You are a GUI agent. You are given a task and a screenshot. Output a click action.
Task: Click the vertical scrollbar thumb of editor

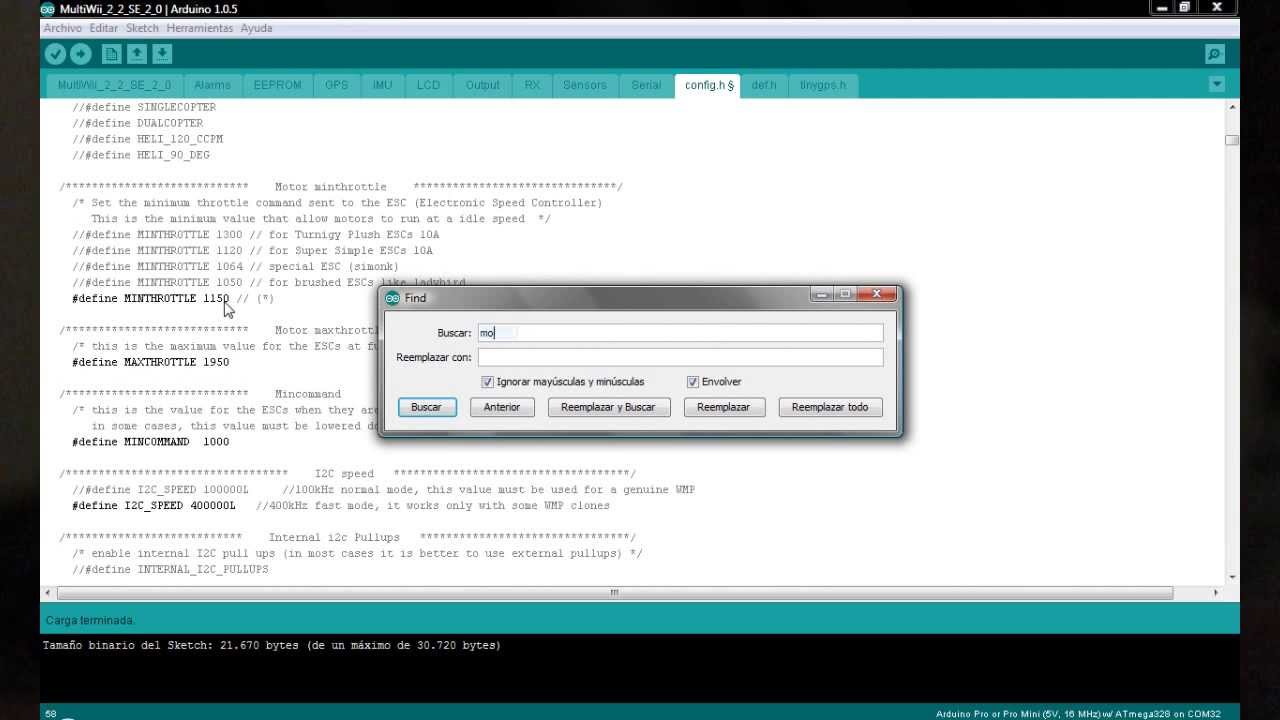coord(1232,140)
